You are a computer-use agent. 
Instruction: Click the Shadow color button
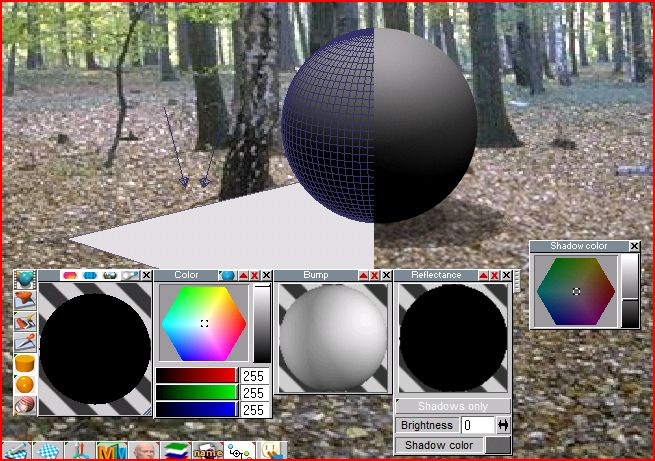pos(439,445)
